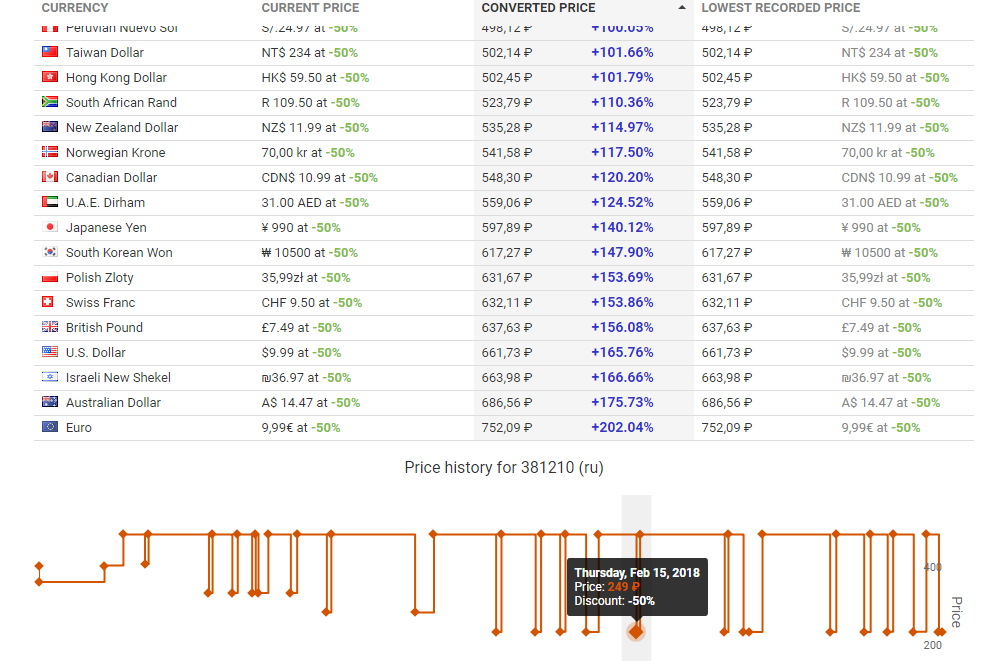Click lowest recorded 'CHF 9.50 at -50%'
Viewport: 1007px width, 661px height.
891,303
